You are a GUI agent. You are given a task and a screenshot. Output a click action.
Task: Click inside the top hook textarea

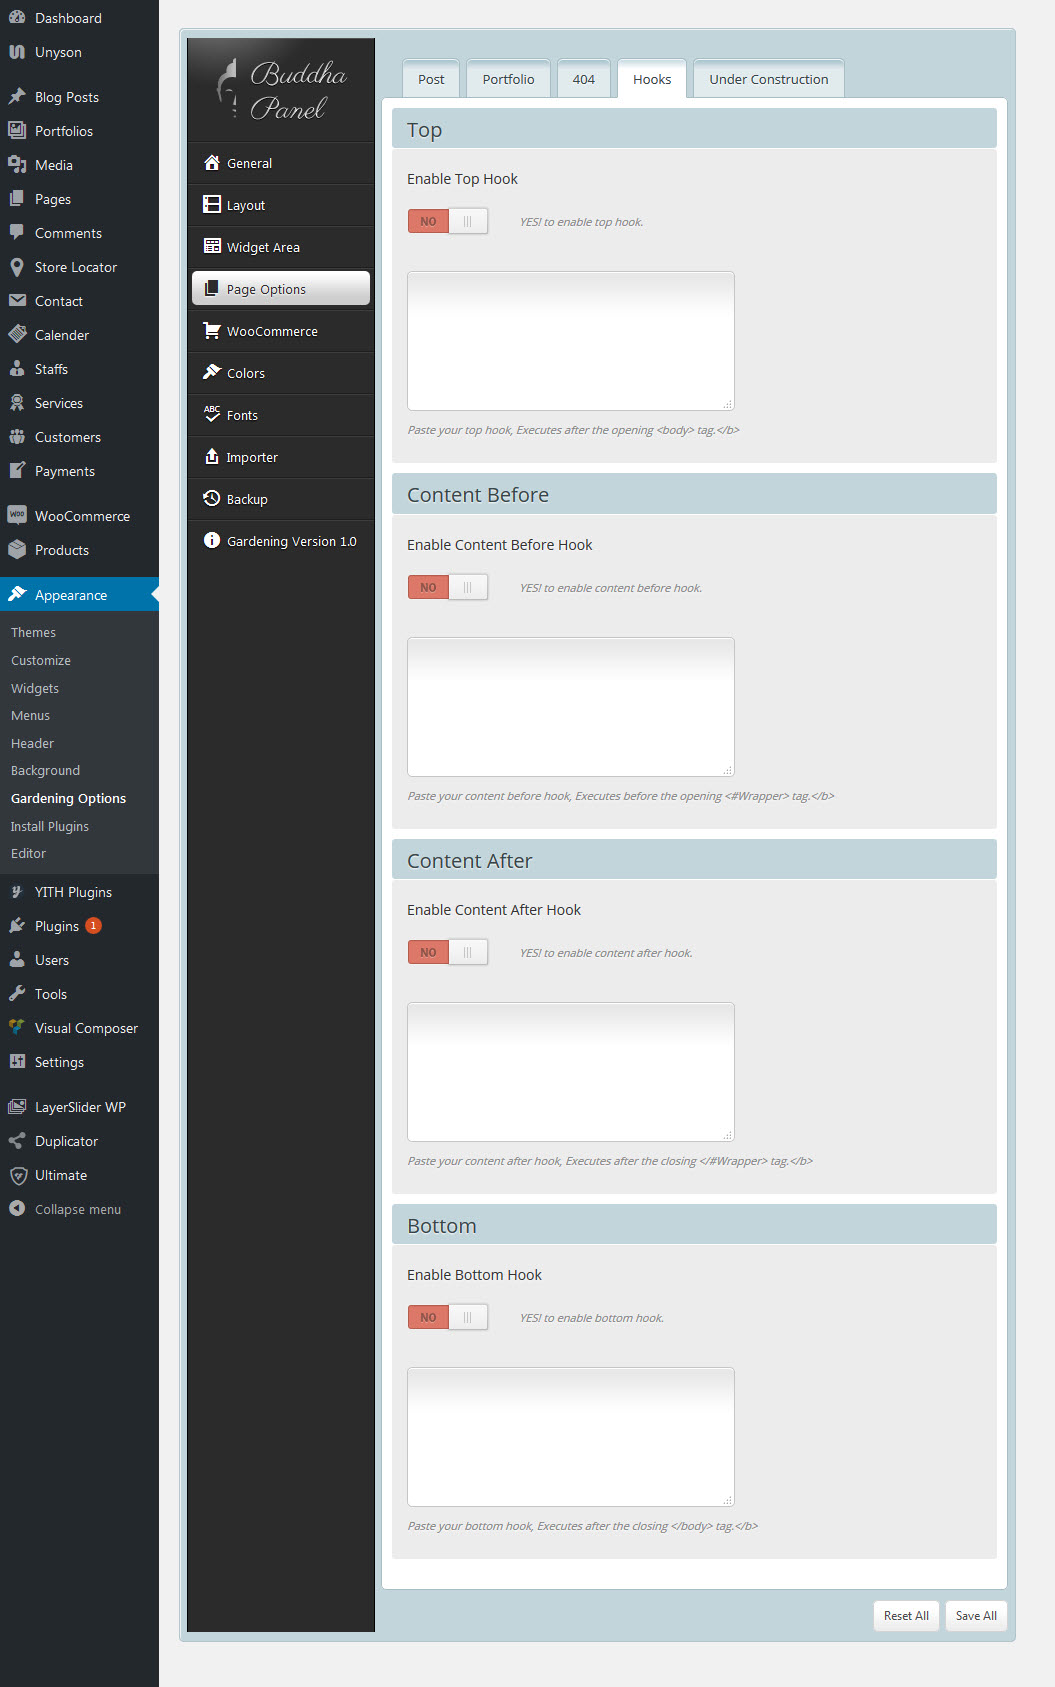pos(571,341)
